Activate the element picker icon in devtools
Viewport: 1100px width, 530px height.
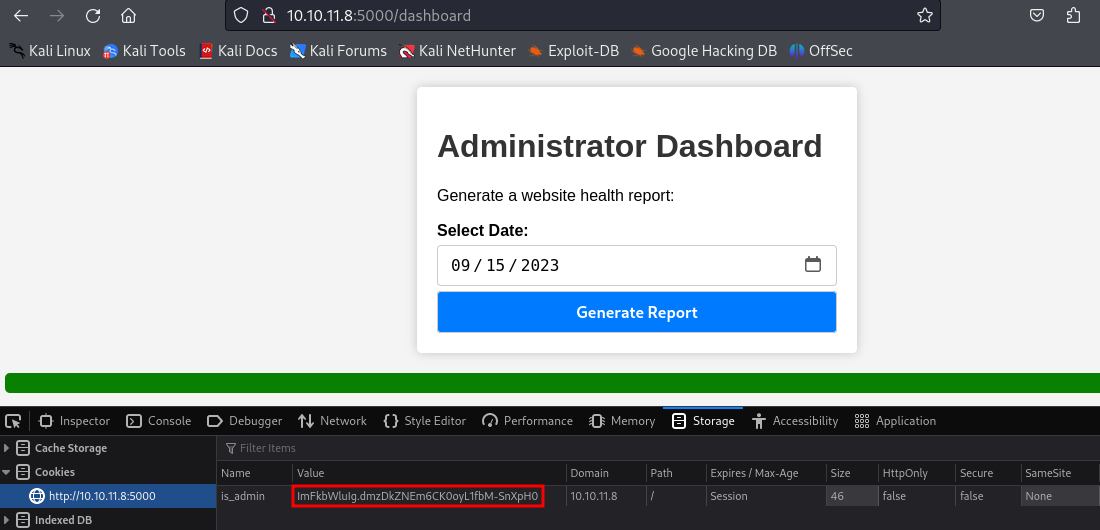13,421
